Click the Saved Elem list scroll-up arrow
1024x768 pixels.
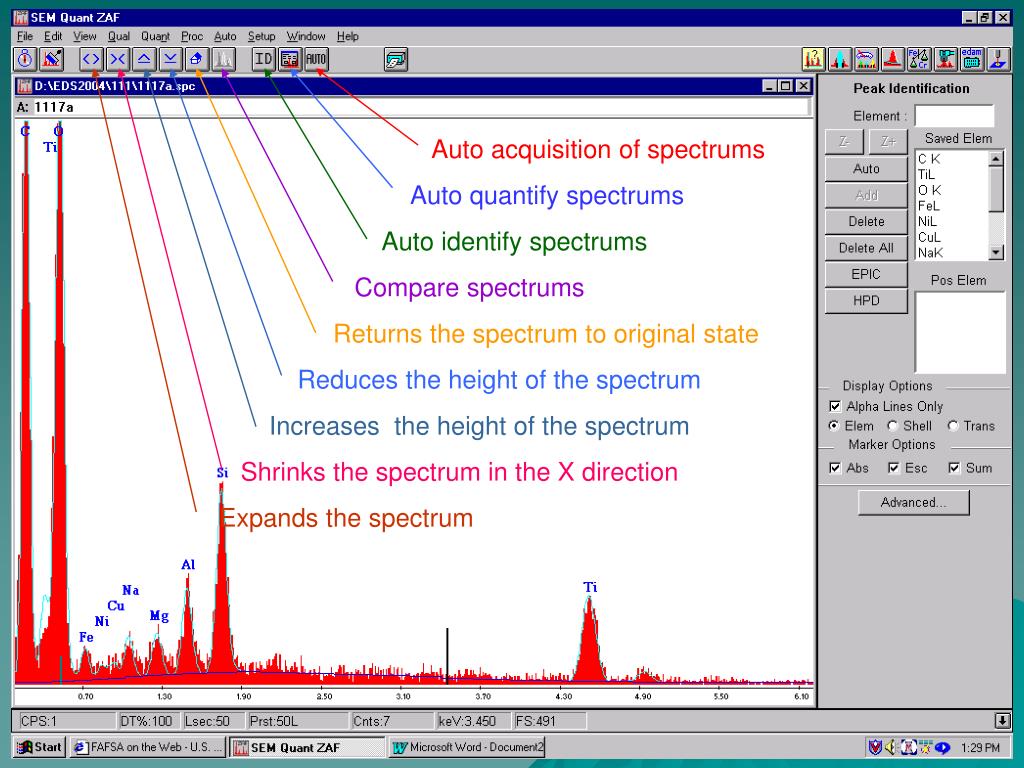[996, 159]
